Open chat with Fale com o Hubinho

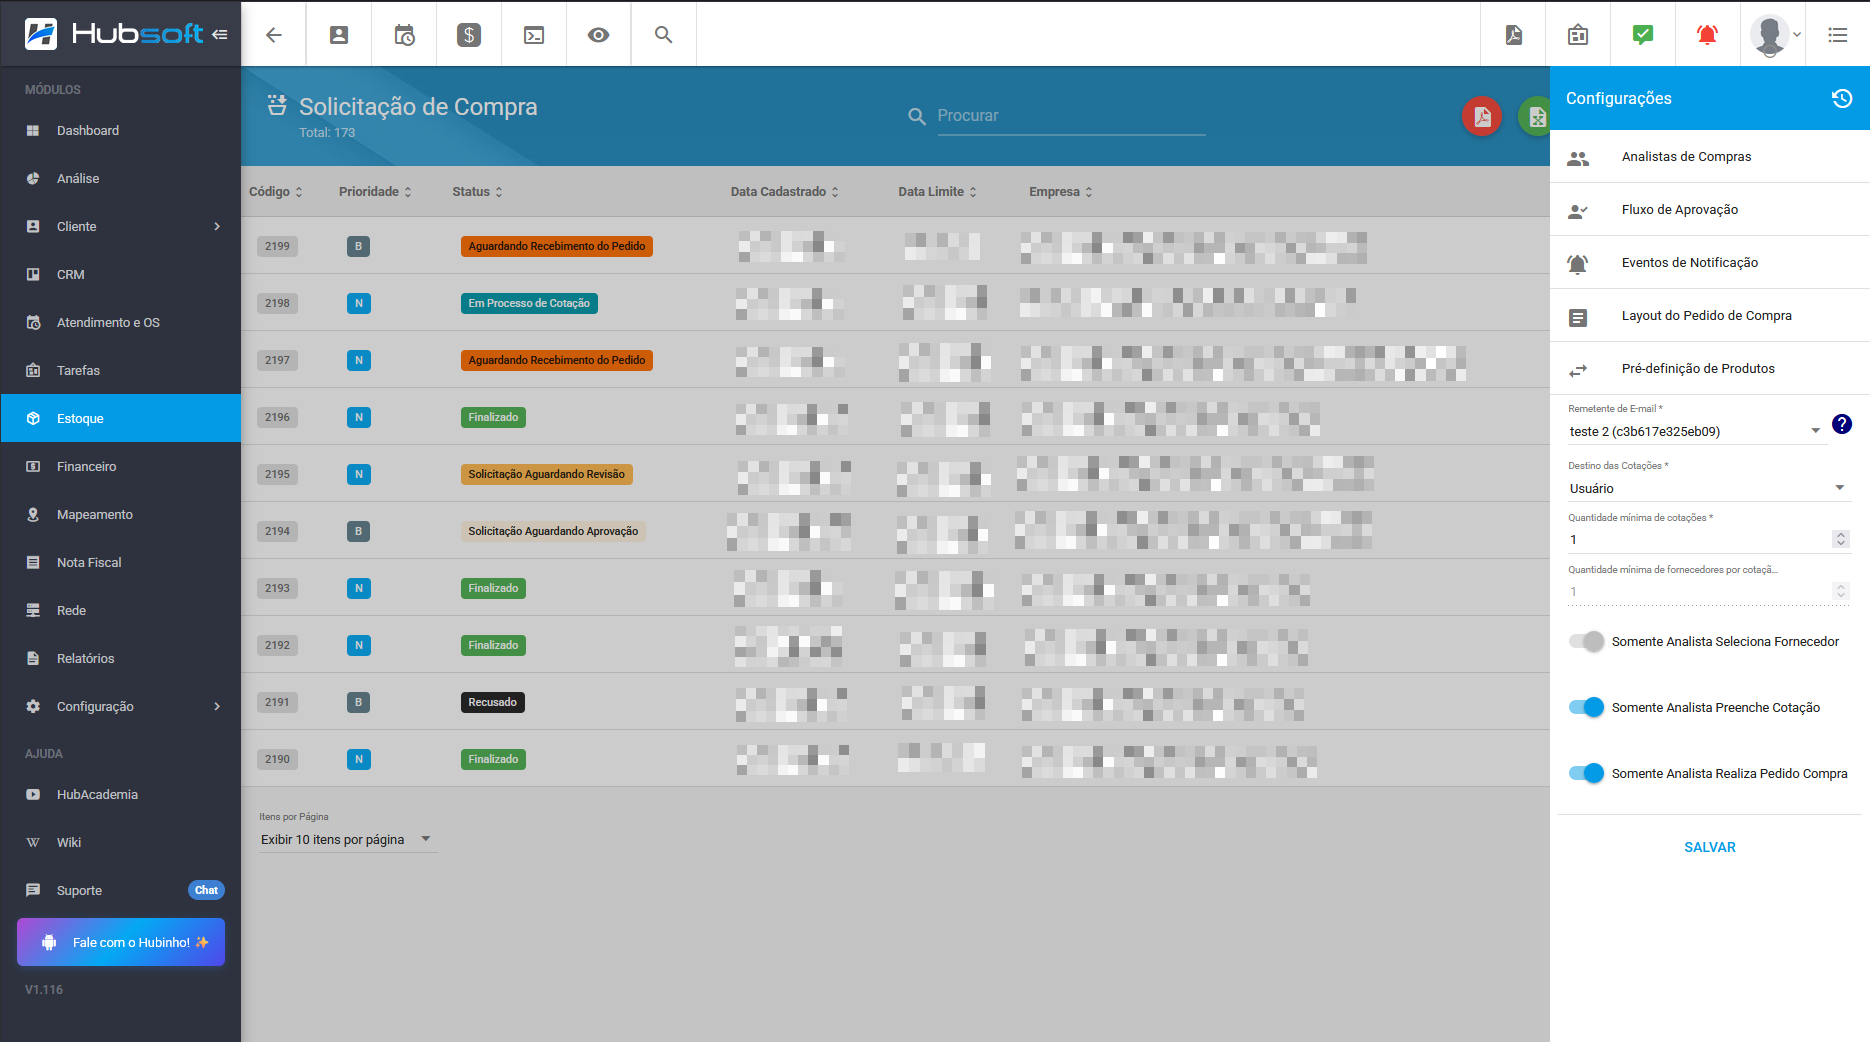click(x=120, y=941)
